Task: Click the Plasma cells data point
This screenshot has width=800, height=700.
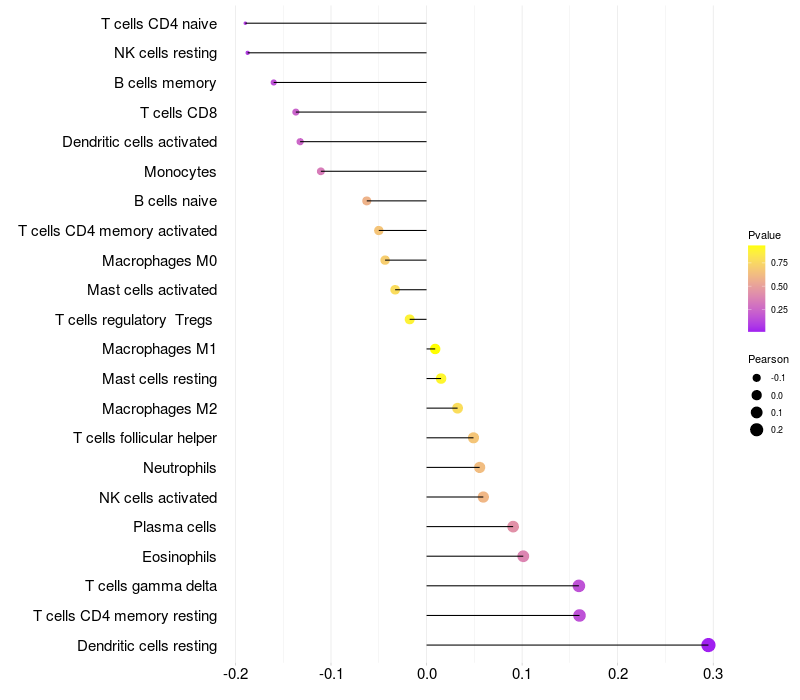Action: [513, 527]
